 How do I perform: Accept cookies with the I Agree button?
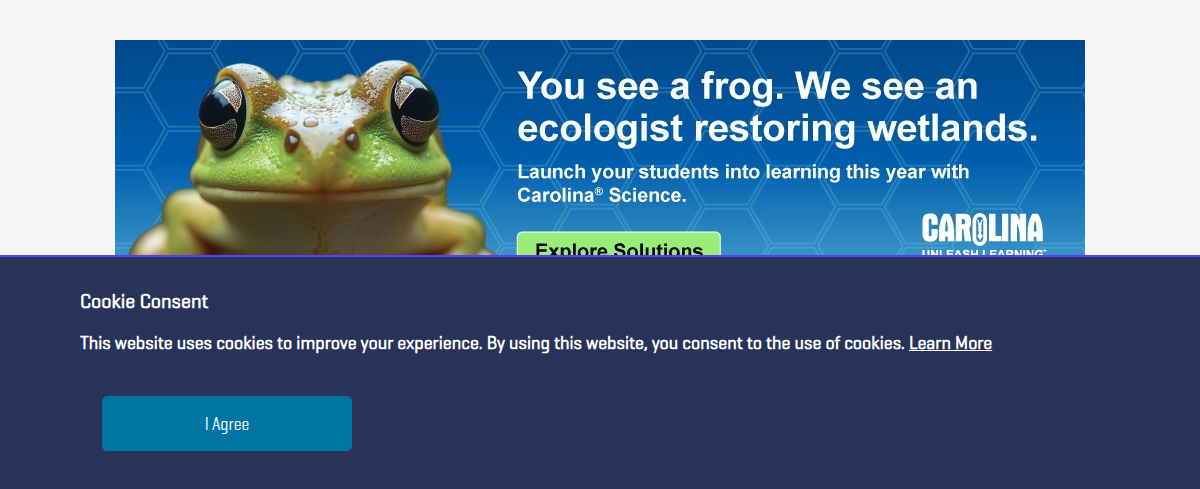pyautogui.click(x=227, y=423)
